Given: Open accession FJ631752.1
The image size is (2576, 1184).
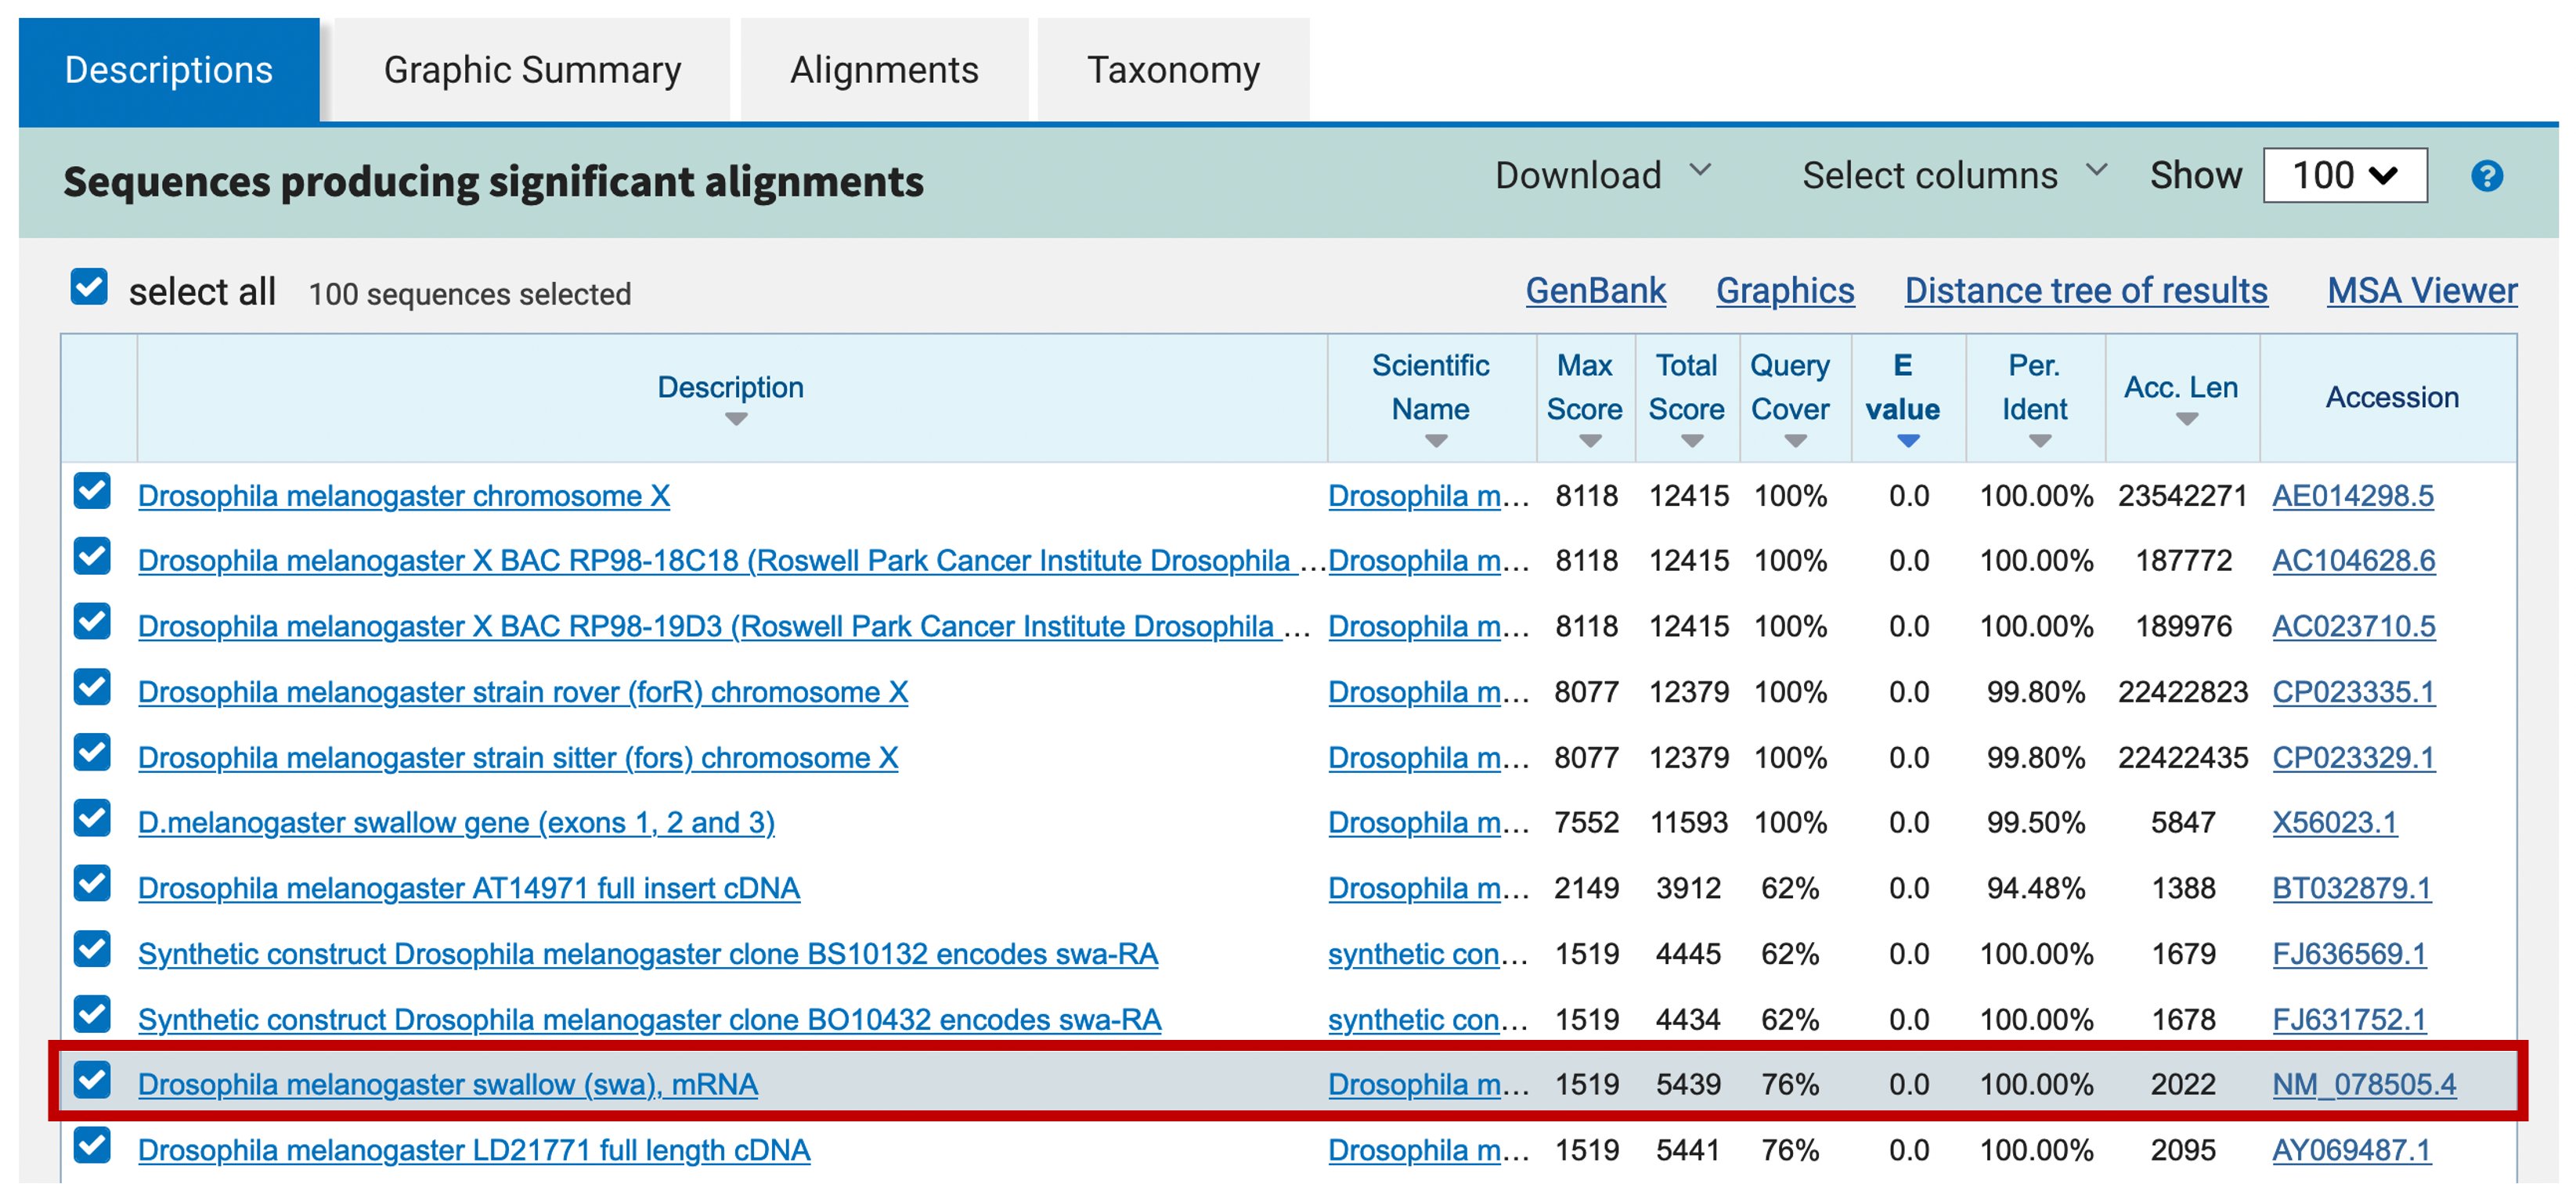Looking at the screenshot, I should (2349, 1019).
